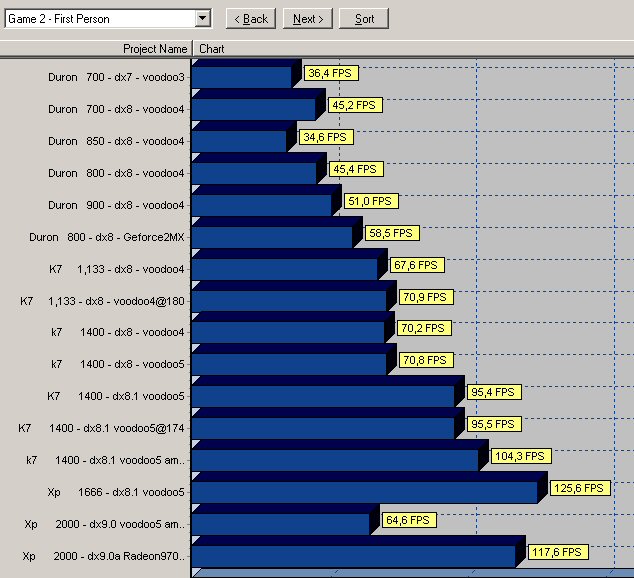Select row K7 1400 - dx8.1 voodoo5
This screenshot has width=634, height=578.
[x=116, y=396]
